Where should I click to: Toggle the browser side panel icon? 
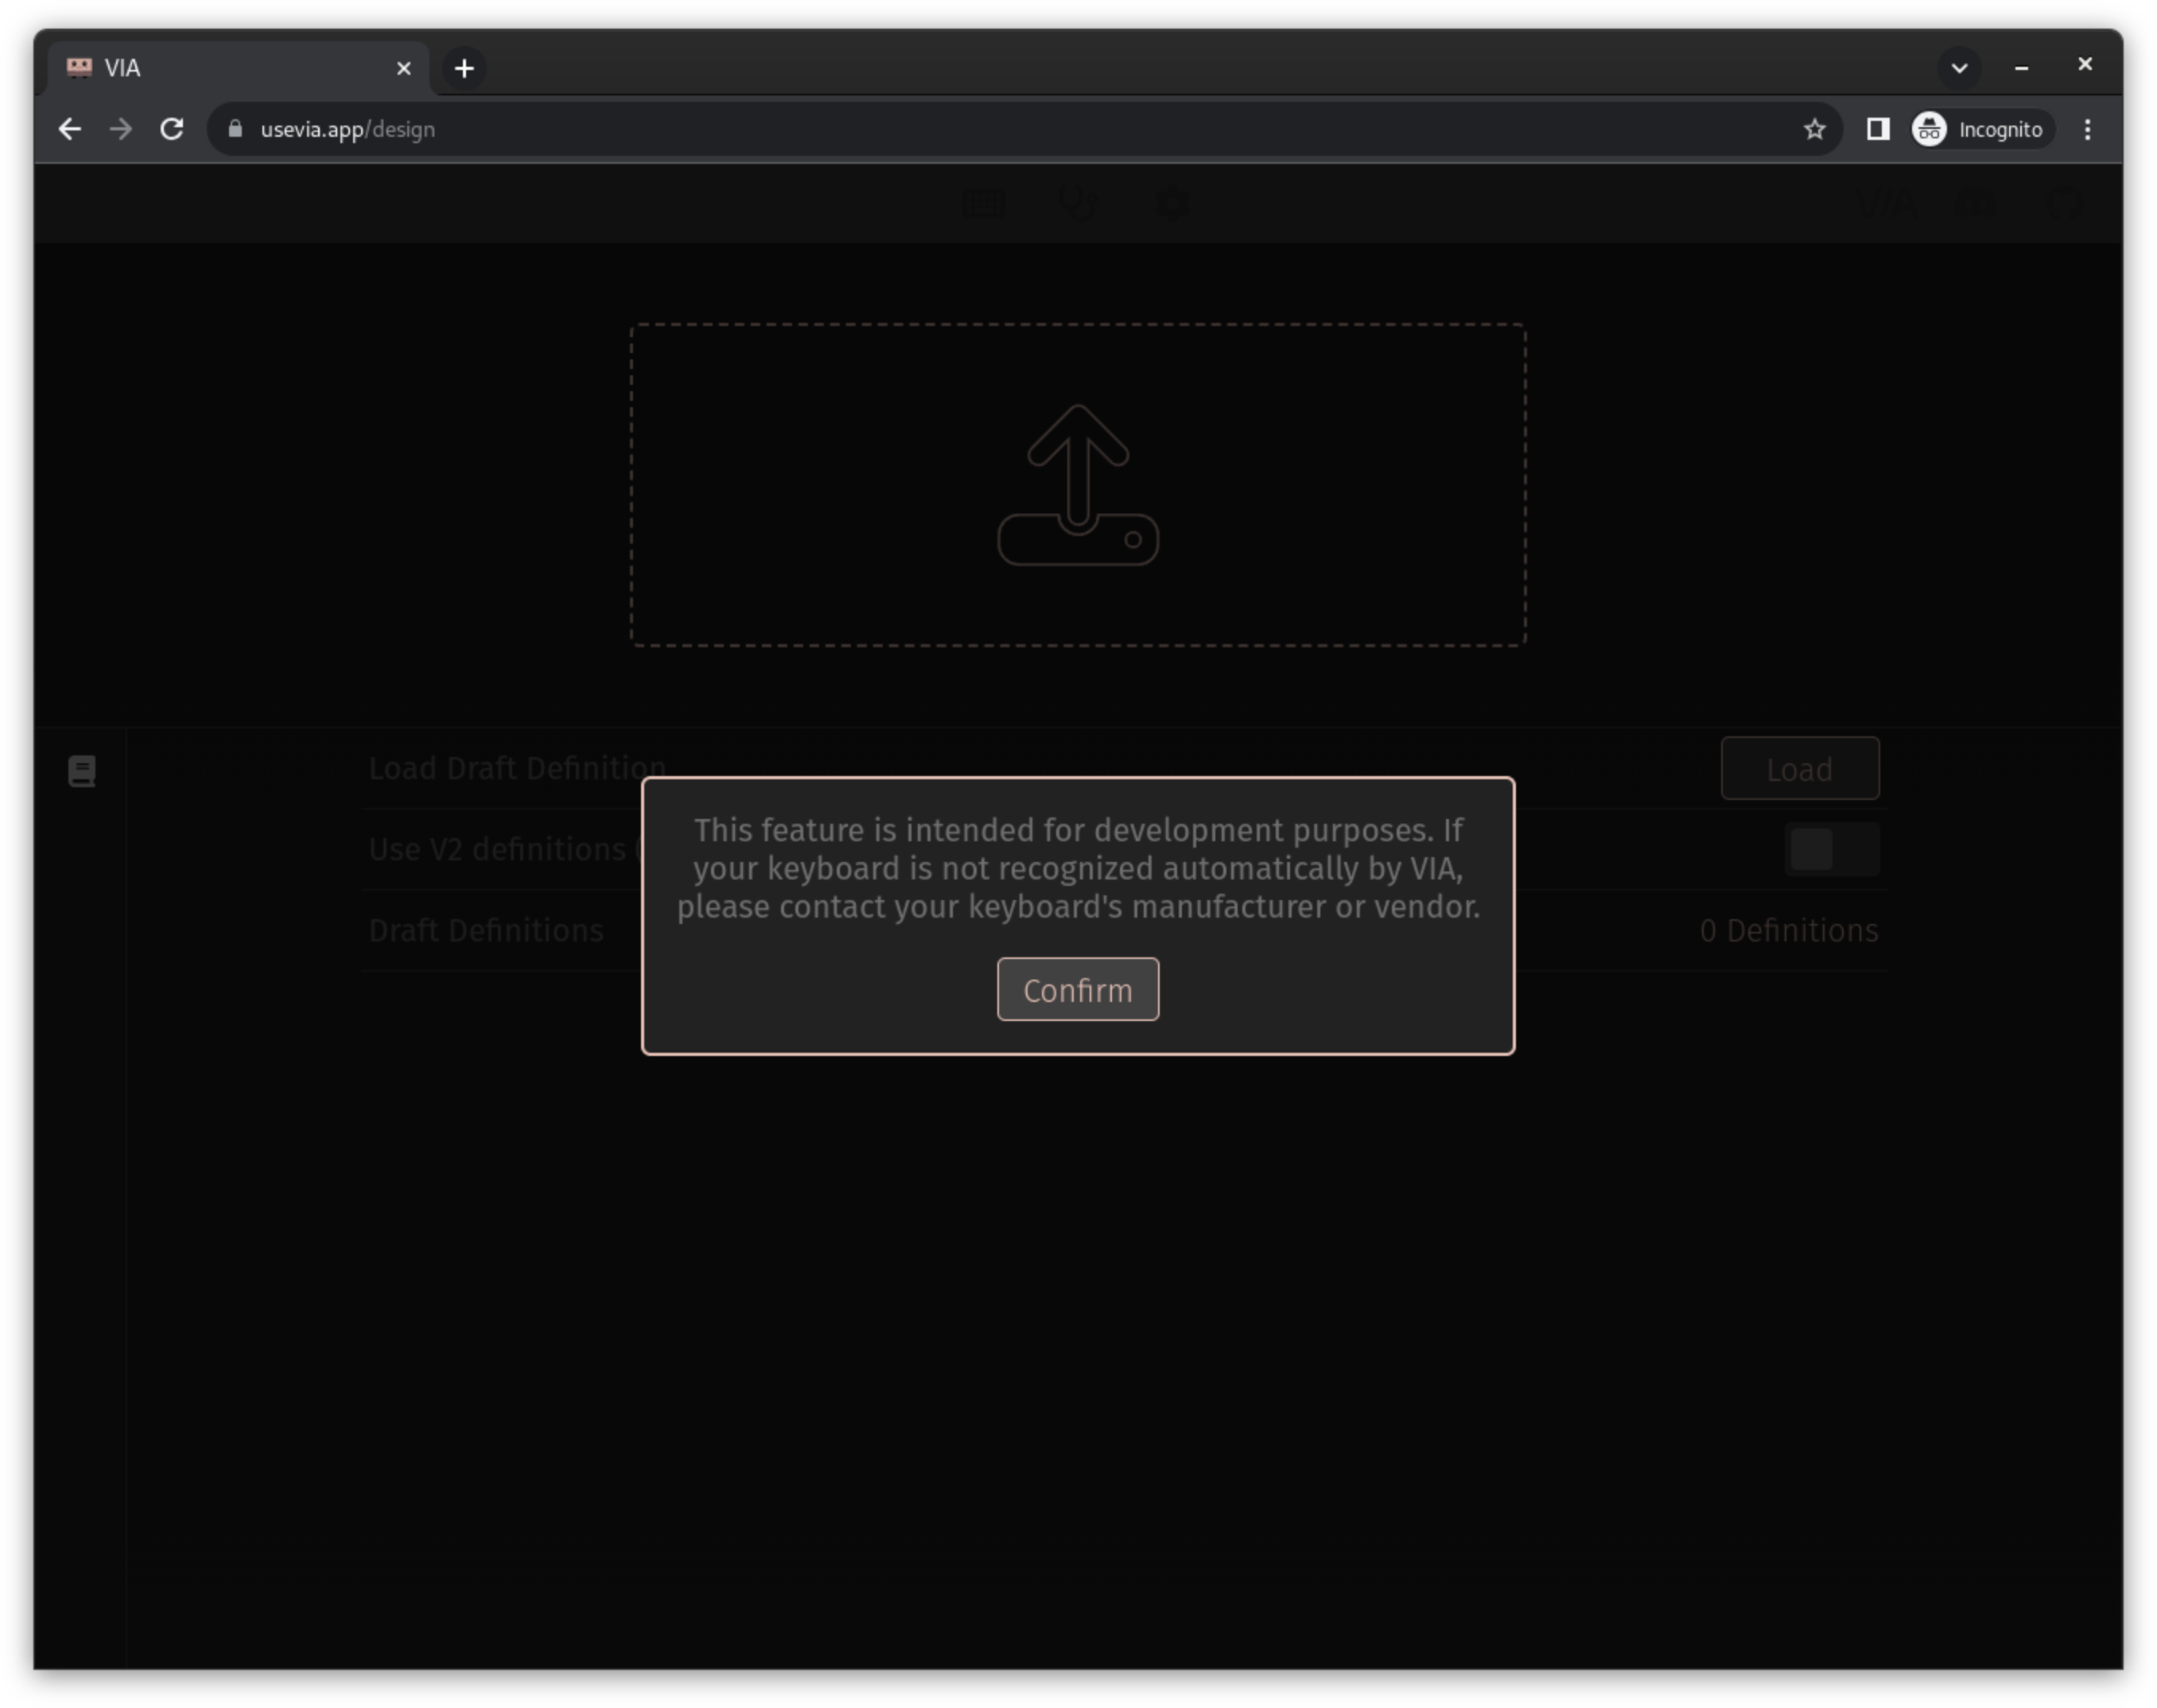(1877, 129)
